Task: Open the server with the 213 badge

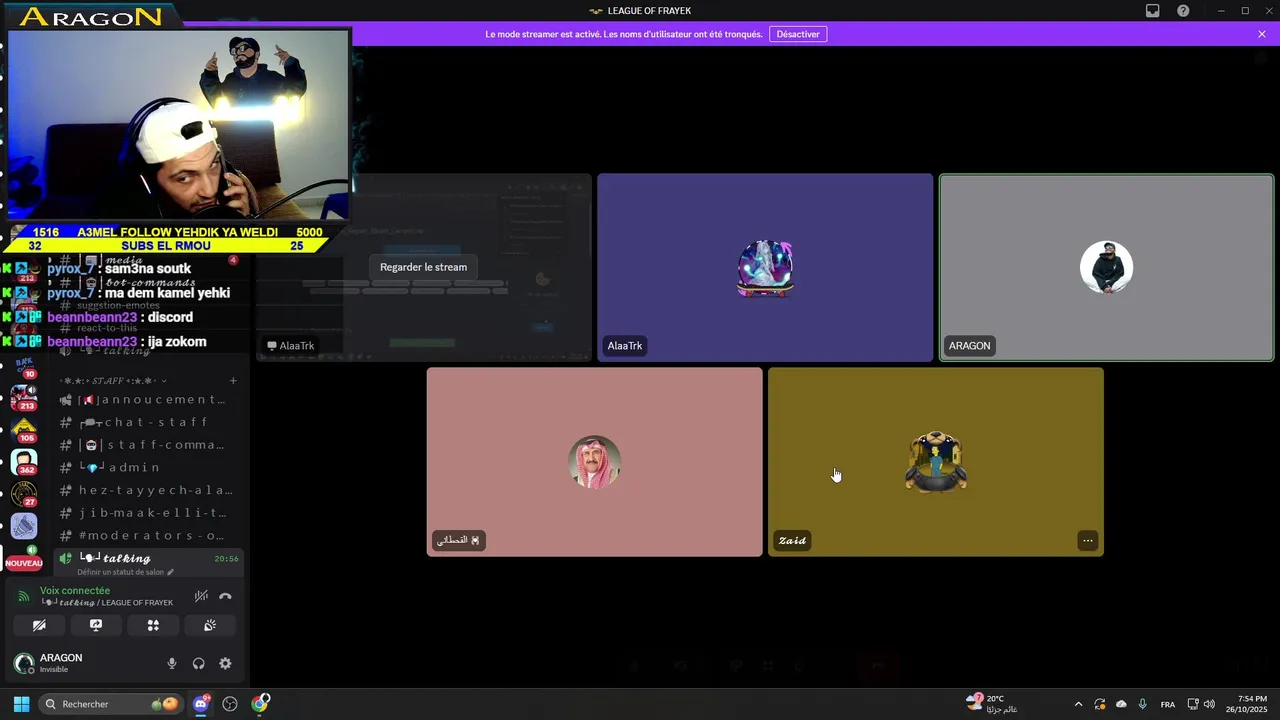Action: point(23,397)
